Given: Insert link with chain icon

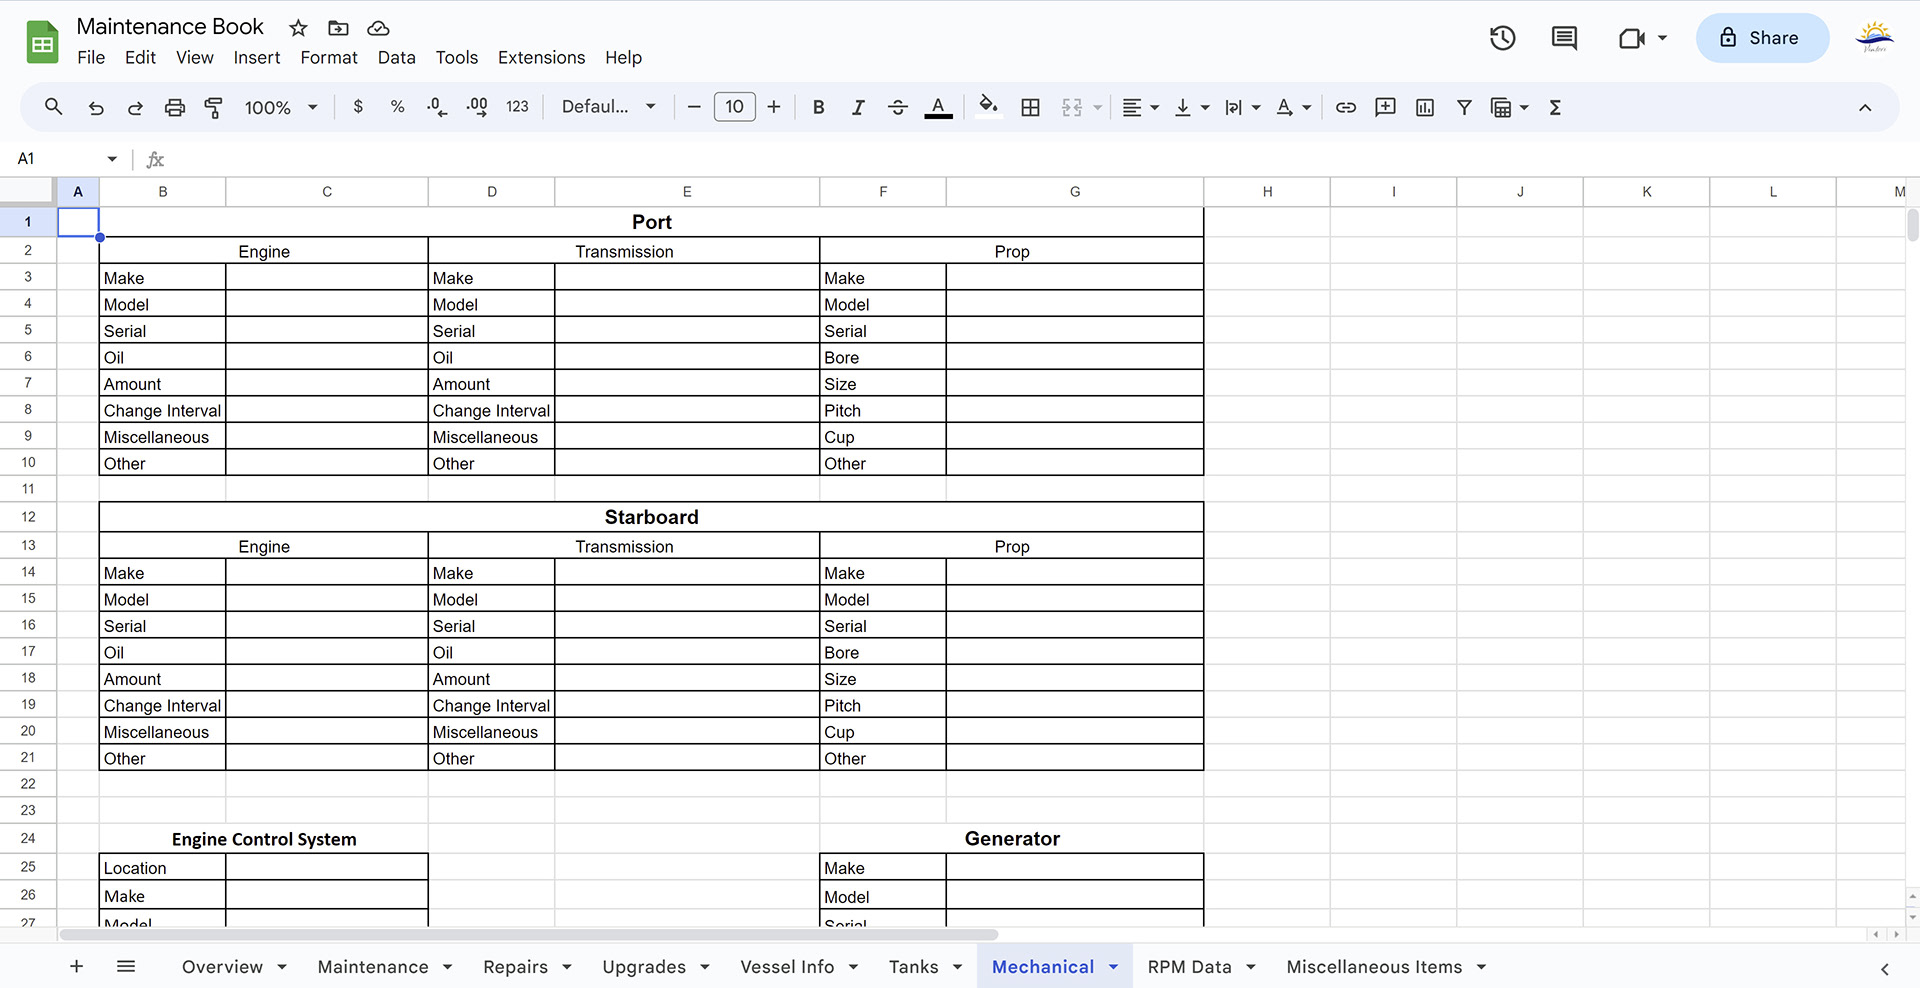Looking at the screenshot, I should [x=1346, y=107].
